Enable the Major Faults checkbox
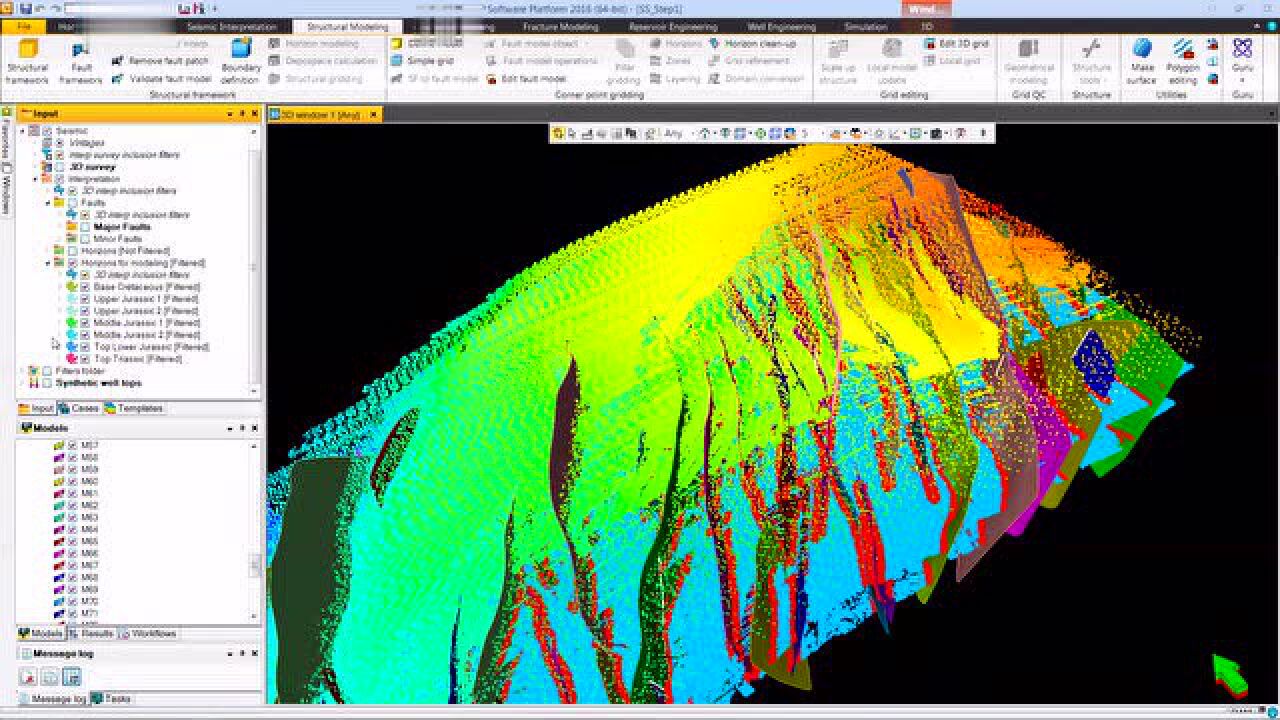Image resolution: width=1280 pixels, height=720 pixels. [x=85, y=227]
